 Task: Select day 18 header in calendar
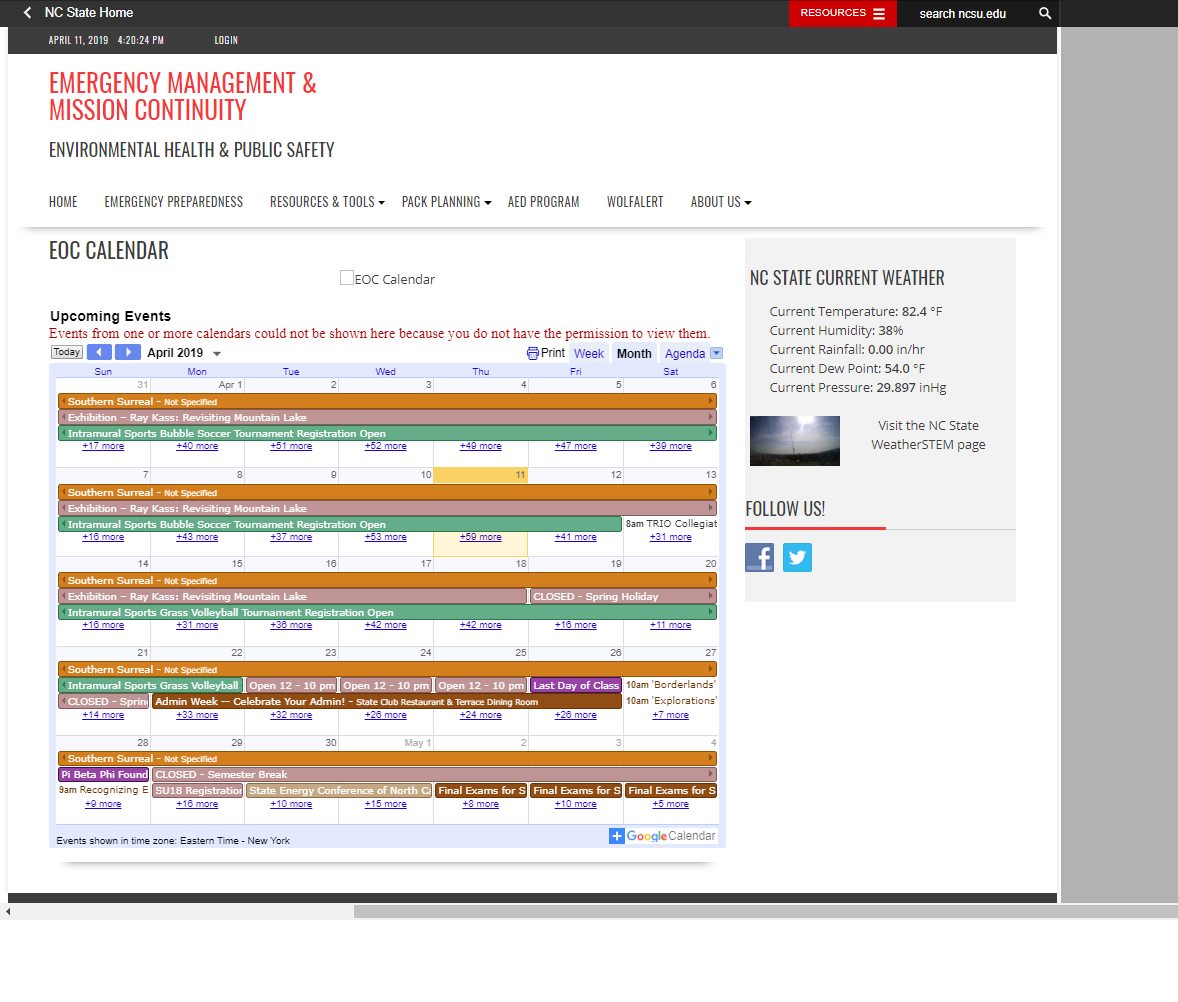click(x=481, y=563)
